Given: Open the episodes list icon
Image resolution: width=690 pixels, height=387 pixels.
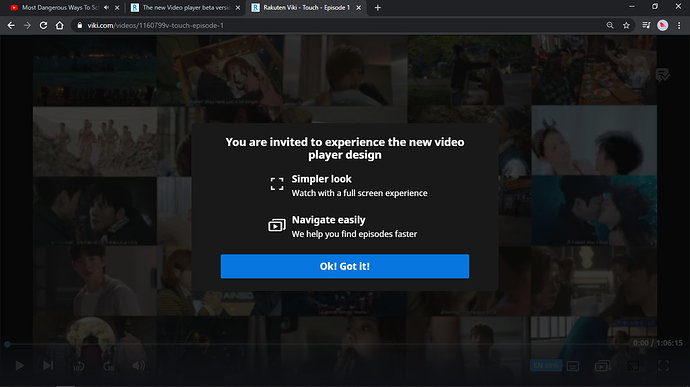Looking at the screenshot, I should coord(602,366).
